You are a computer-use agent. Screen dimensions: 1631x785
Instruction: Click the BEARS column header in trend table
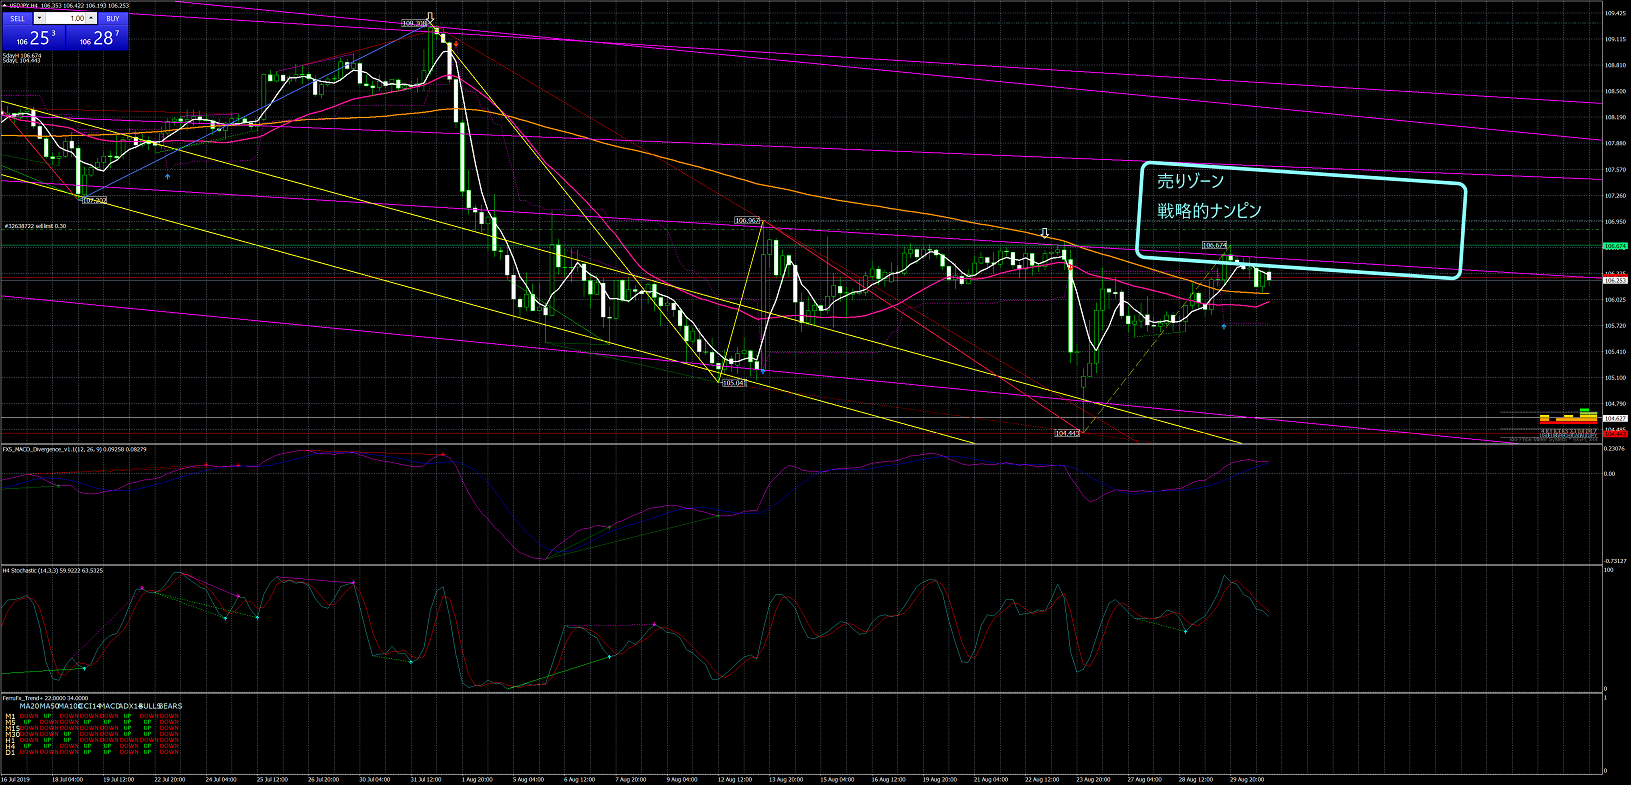[x=170, y=706]
